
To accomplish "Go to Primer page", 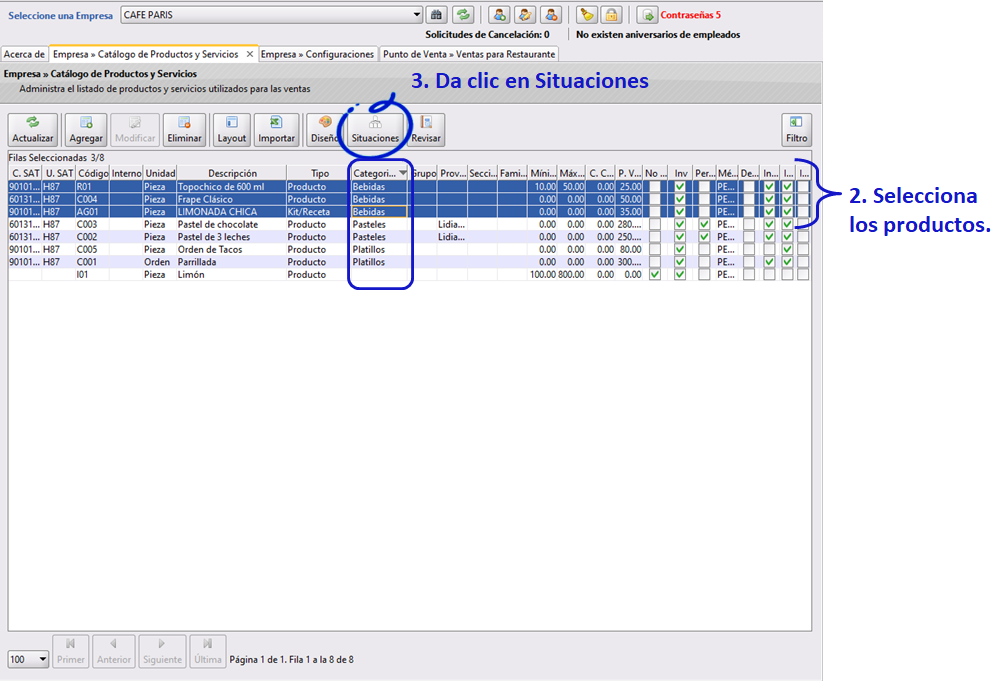I will click(70, 651).
